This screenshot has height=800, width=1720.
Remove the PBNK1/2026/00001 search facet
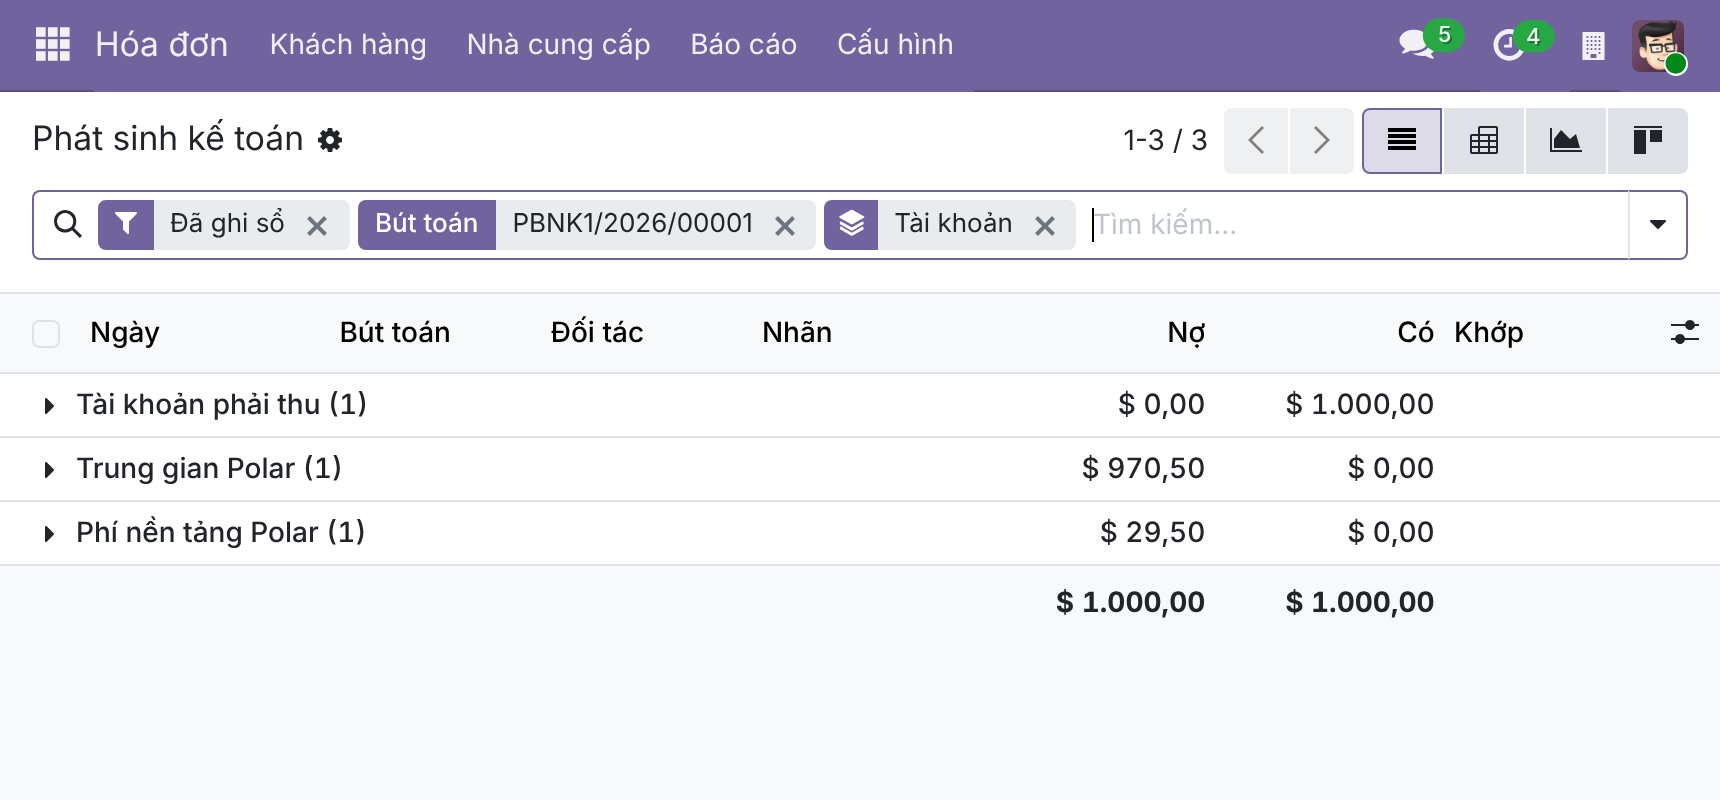point(785,226)
